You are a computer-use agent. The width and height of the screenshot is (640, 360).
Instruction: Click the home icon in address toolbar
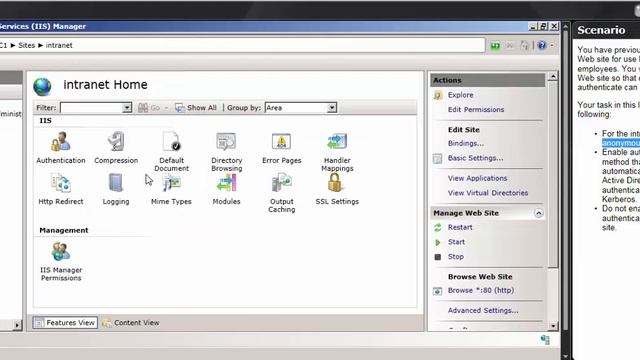525,45
